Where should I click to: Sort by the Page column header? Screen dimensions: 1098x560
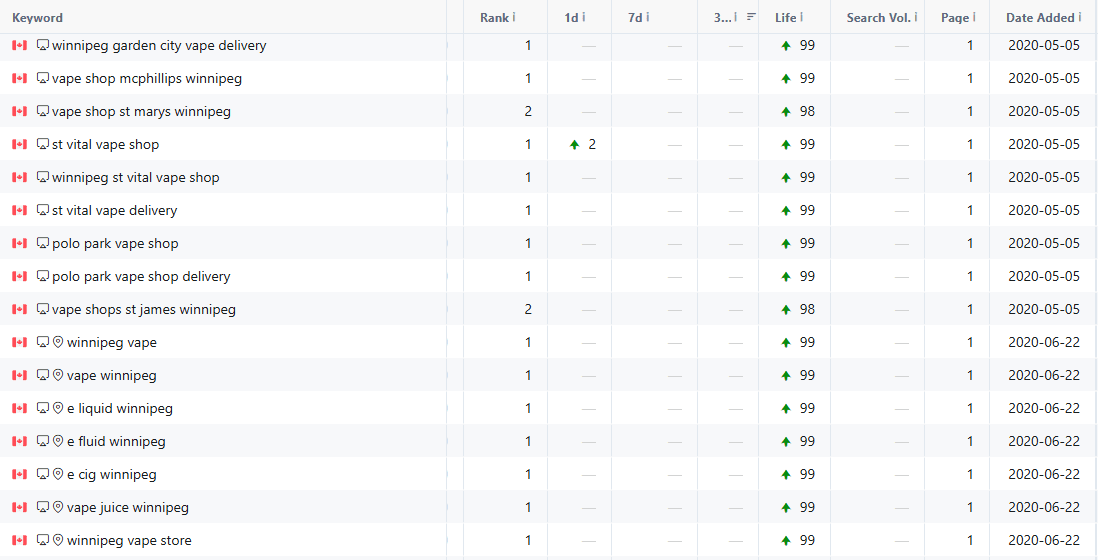[954, 17]
